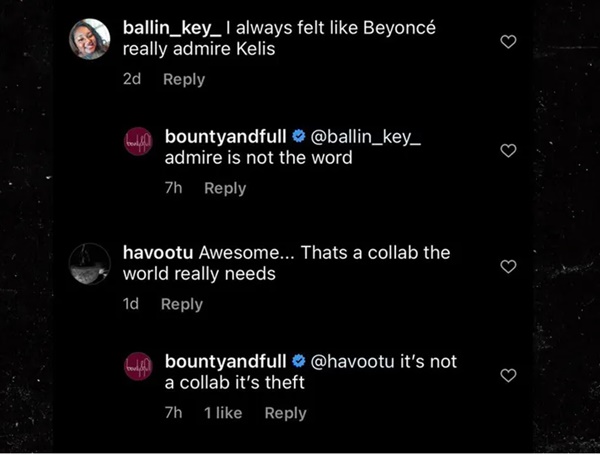Viewport: 600px width, 455px height.
Task: View the "1 like" count on the theft reply
Action: point(223,413)
